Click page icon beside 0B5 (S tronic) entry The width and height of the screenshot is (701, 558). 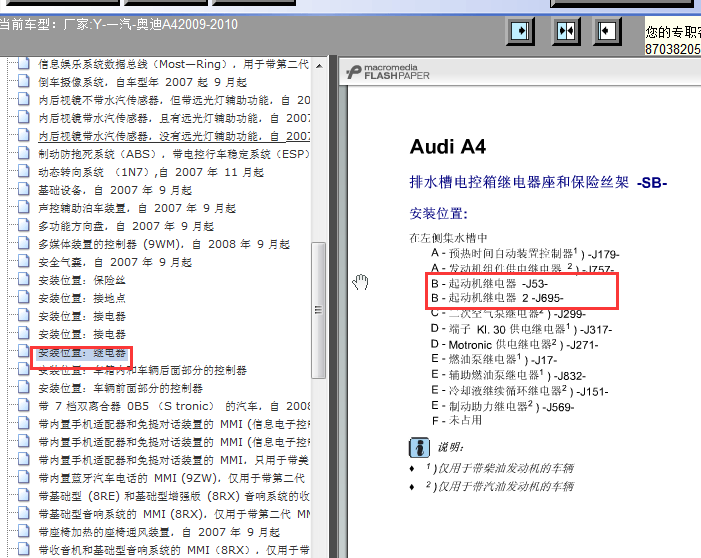[24, 404]
